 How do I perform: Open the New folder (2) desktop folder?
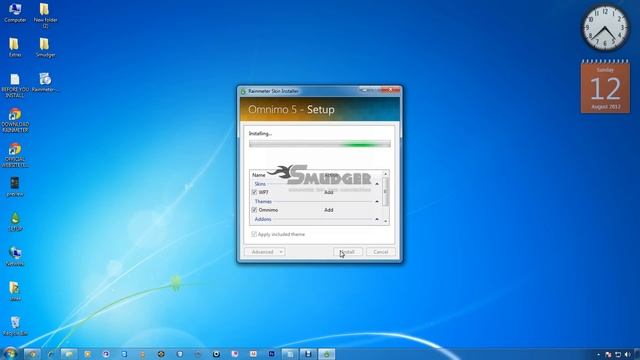click(45, 15)
